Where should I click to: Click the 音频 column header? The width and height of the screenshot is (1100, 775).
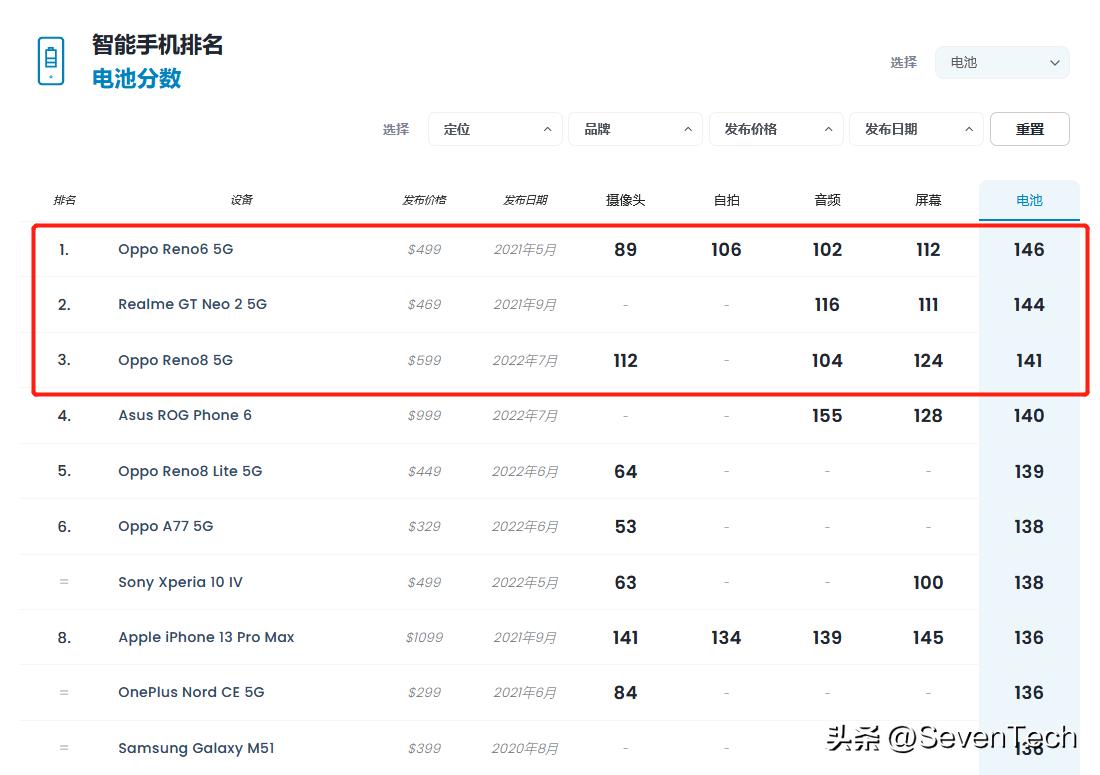(827, 199)
